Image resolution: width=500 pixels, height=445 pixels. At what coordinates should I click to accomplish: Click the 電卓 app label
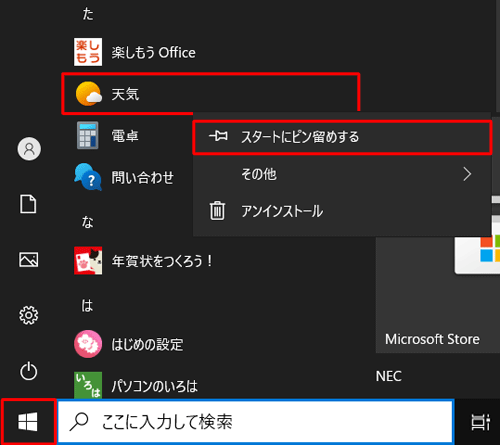pos(125,136)
